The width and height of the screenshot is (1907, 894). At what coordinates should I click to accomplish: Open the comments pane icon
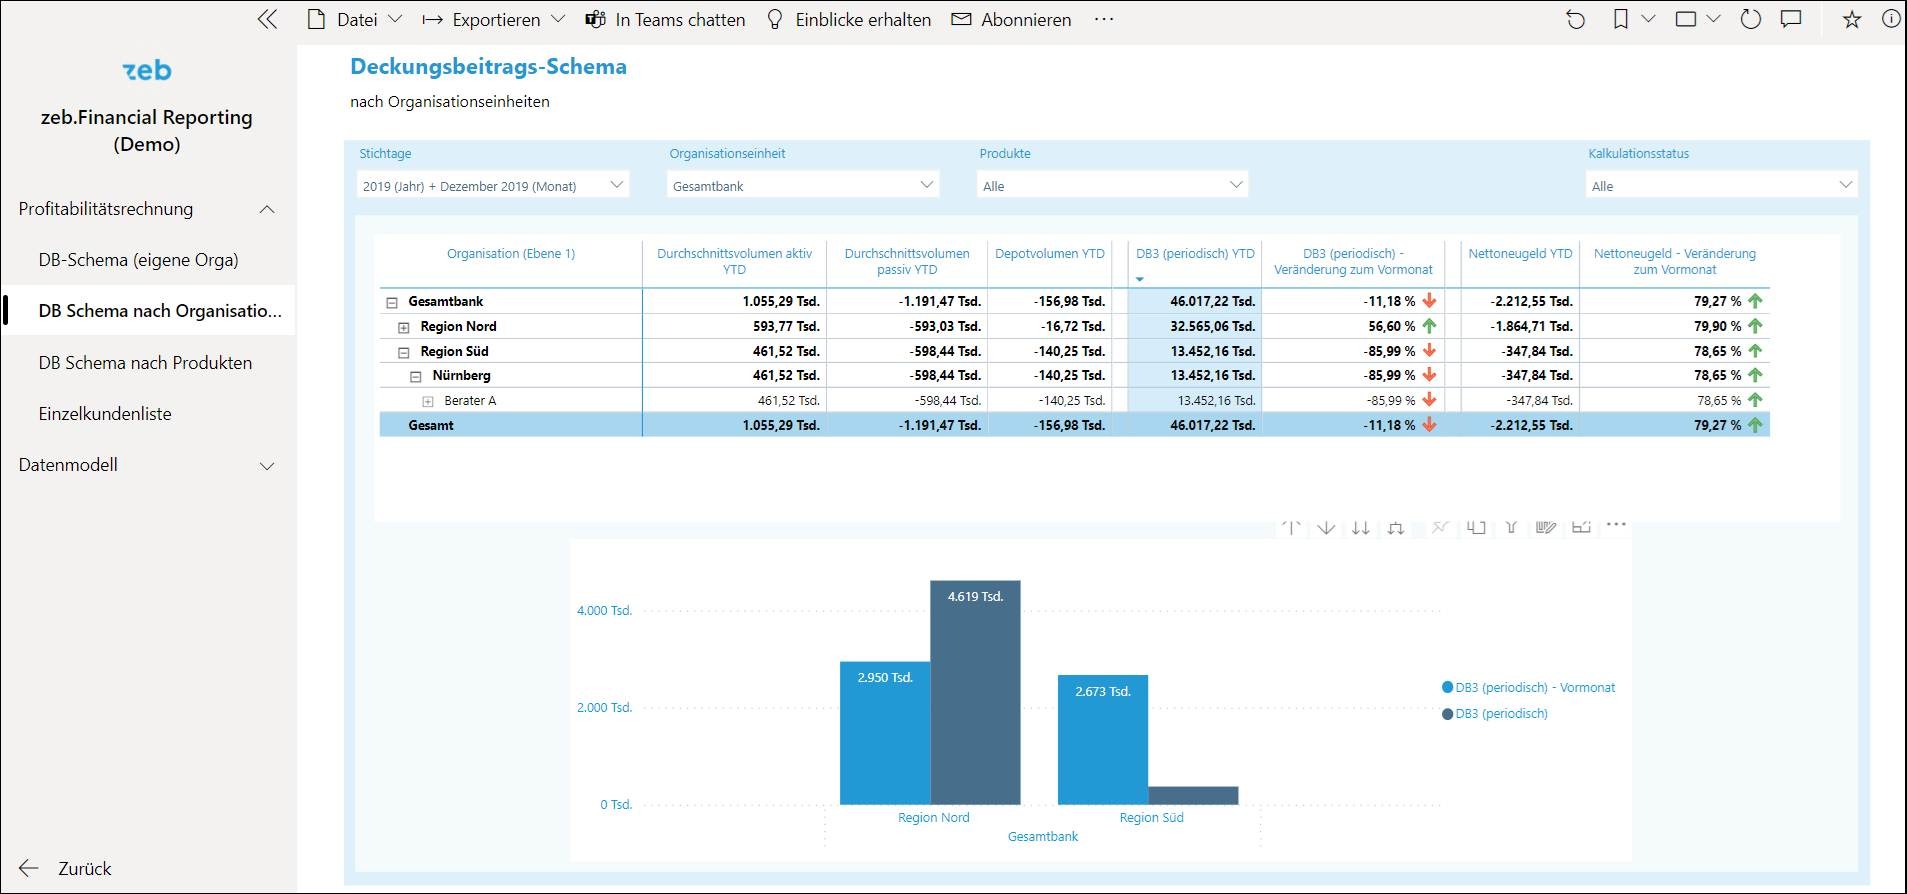coord(1791,20)
